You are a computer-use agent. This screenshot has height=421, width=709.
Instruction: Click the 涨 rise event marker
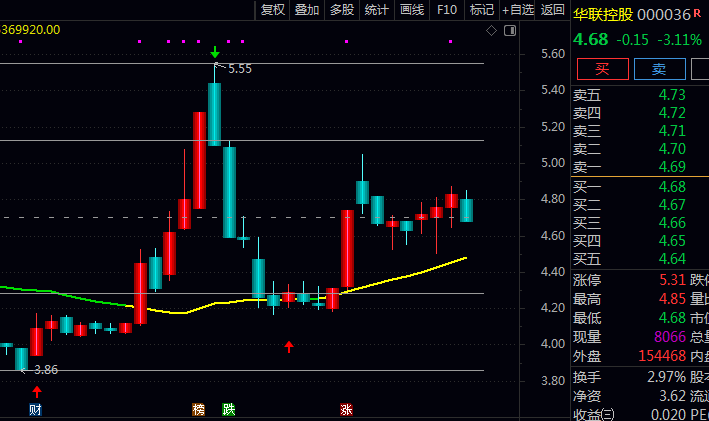click(x=346, y=410)
